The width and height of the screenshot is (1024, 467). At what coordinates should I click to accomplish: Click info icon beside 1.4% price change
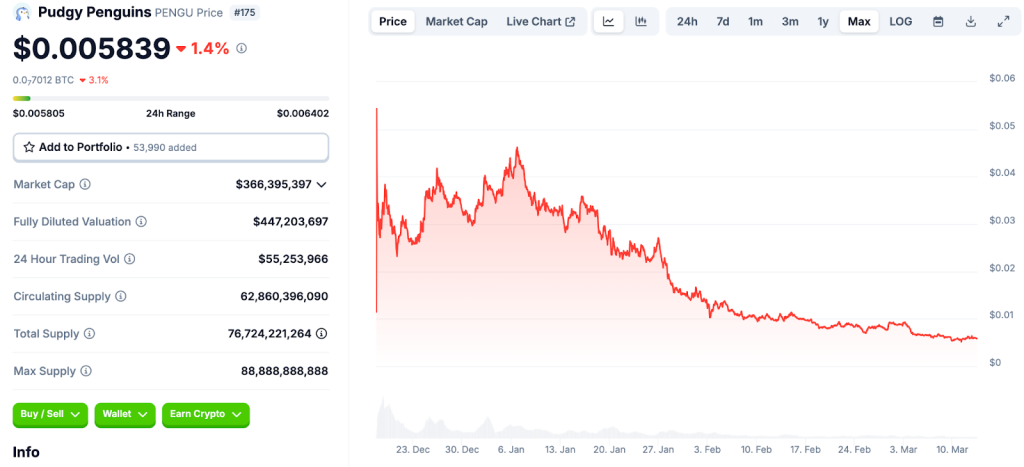241,48
